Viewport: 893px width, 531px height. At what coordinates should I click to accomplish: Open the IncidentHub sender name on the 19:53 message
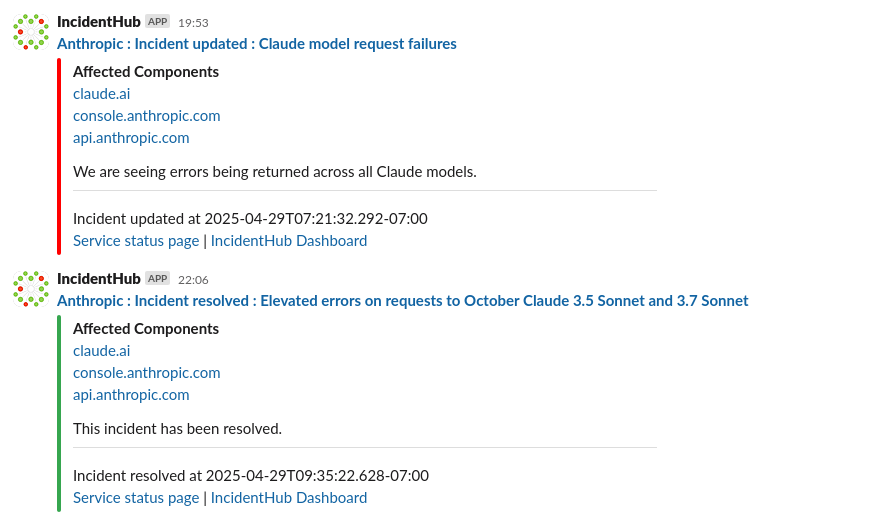pos(99,21)
